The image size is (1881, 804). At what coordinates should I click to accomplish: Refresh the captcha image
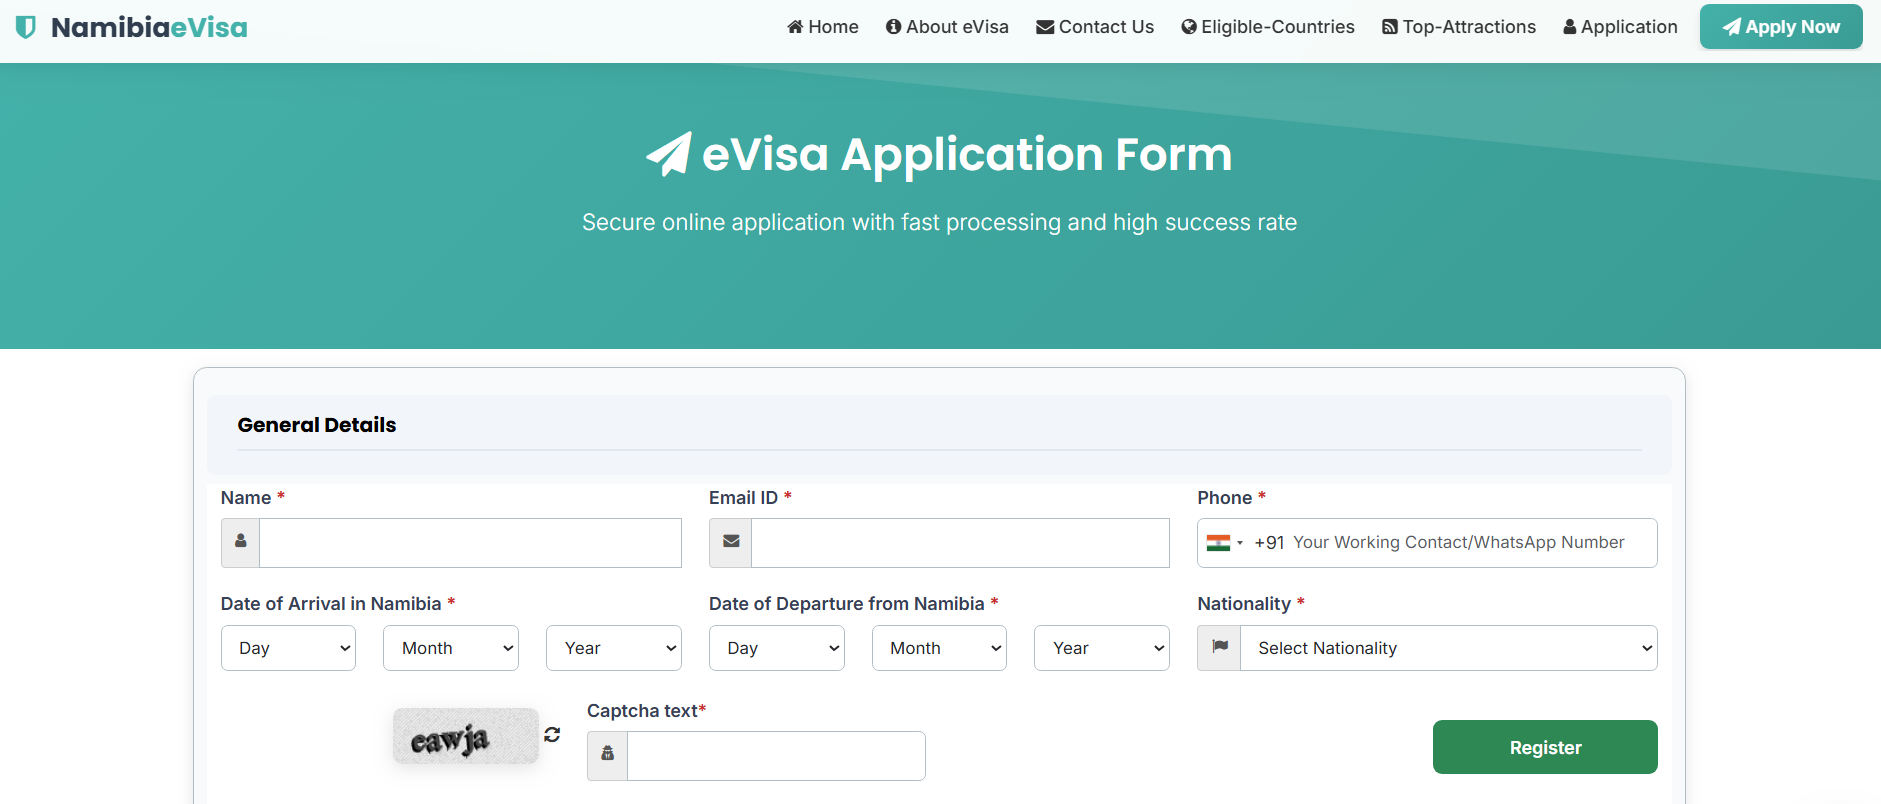point(552,735)
